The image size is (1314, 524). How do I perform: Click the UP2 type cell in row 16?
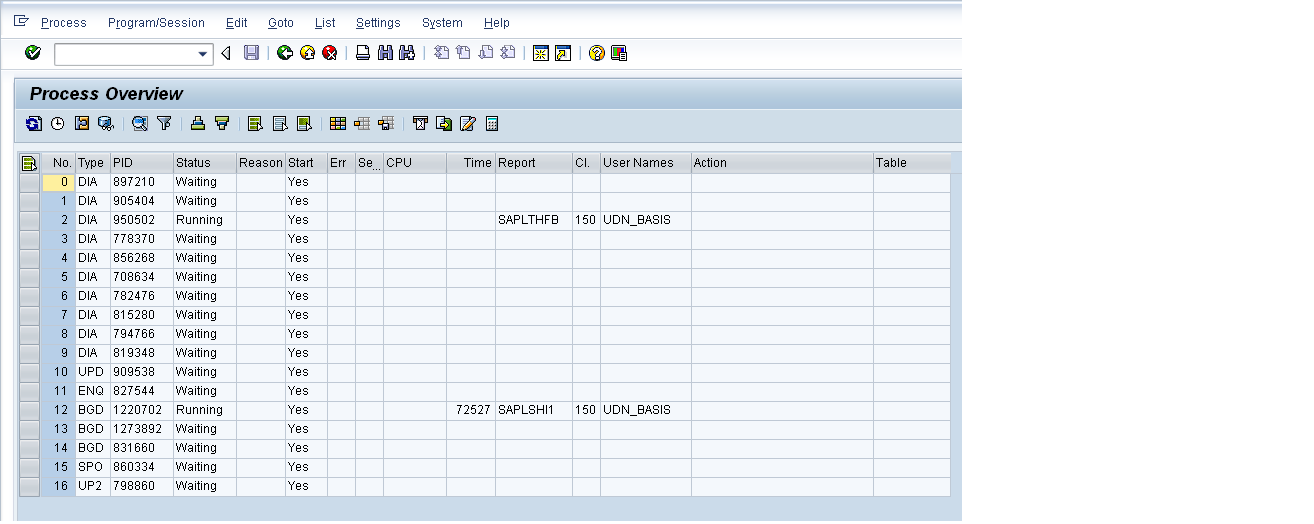(92, 486)
